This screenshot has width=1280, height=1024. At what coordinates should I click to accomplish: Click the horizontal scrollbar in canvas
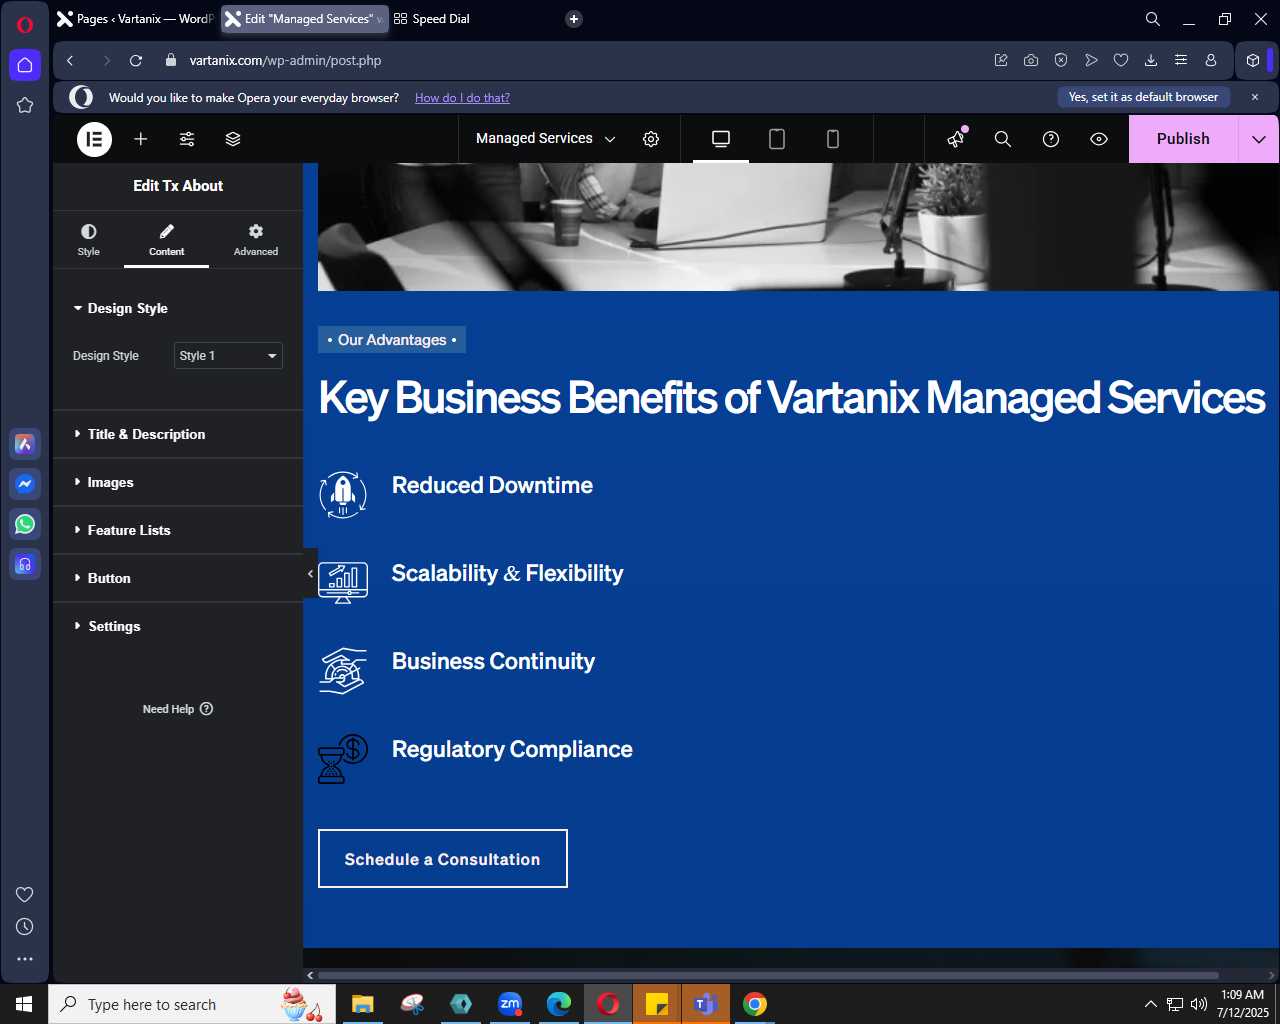(x=768, y=975)
